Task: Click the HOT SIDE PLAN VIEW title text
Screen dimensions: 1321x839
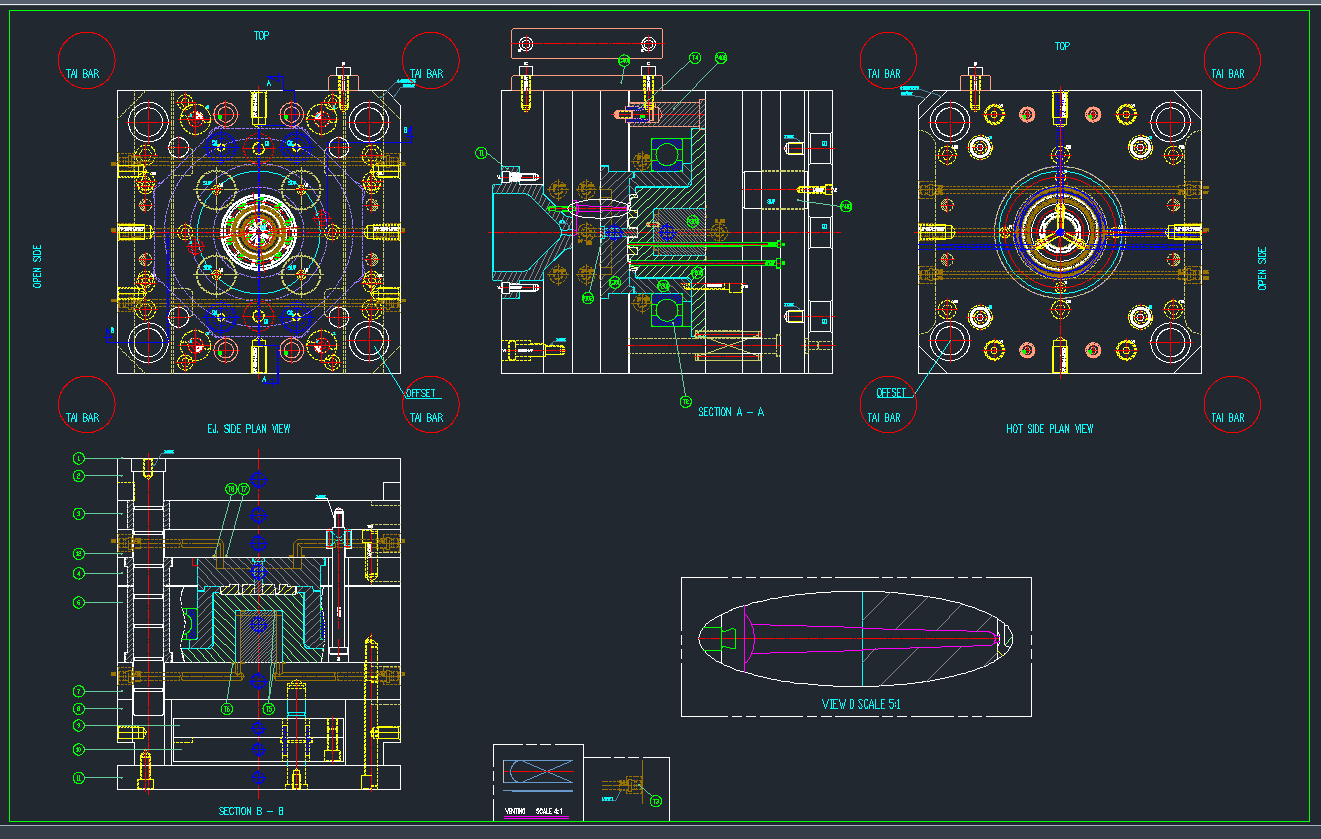Action: pos(1049,429)
